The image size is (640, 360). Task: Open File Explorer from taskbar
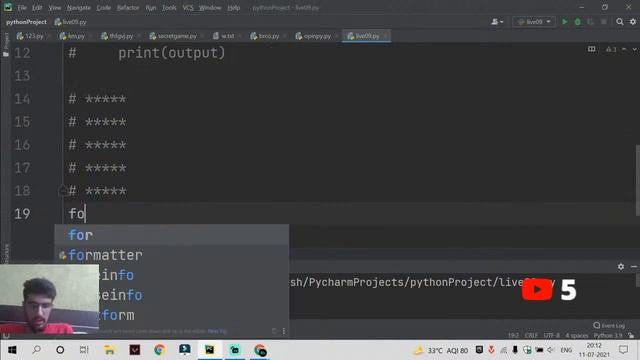coord(109,350)
